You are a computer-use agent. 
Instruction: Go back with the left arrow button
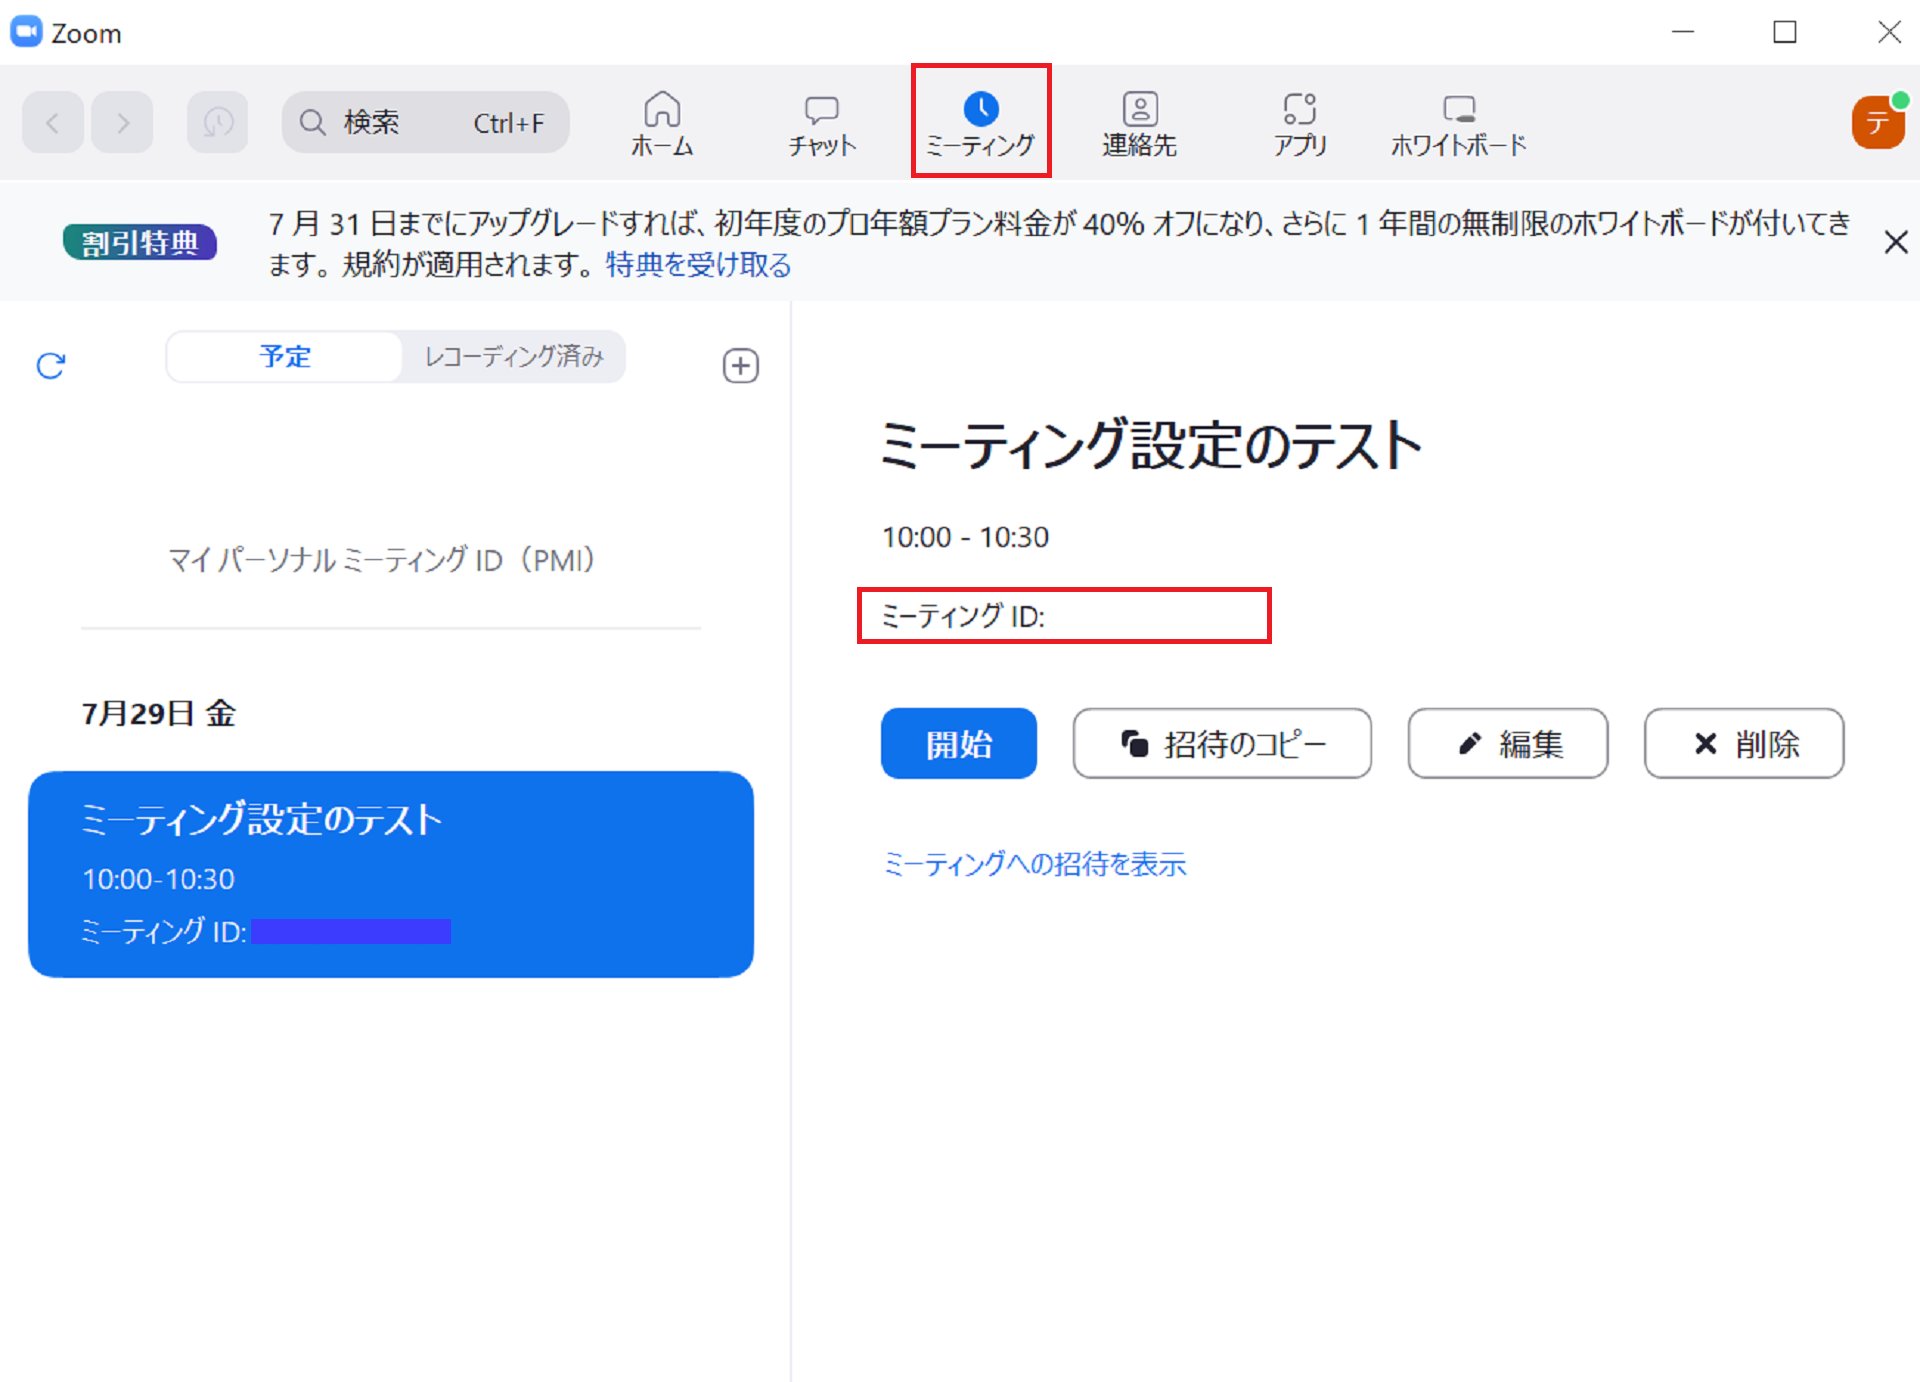tap(53, 123)
